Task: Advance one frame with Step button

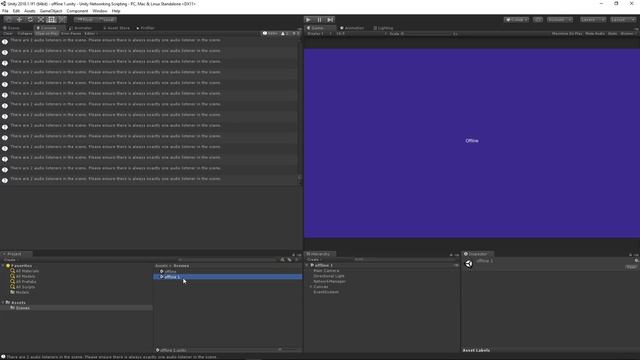Action: [331, 20]
